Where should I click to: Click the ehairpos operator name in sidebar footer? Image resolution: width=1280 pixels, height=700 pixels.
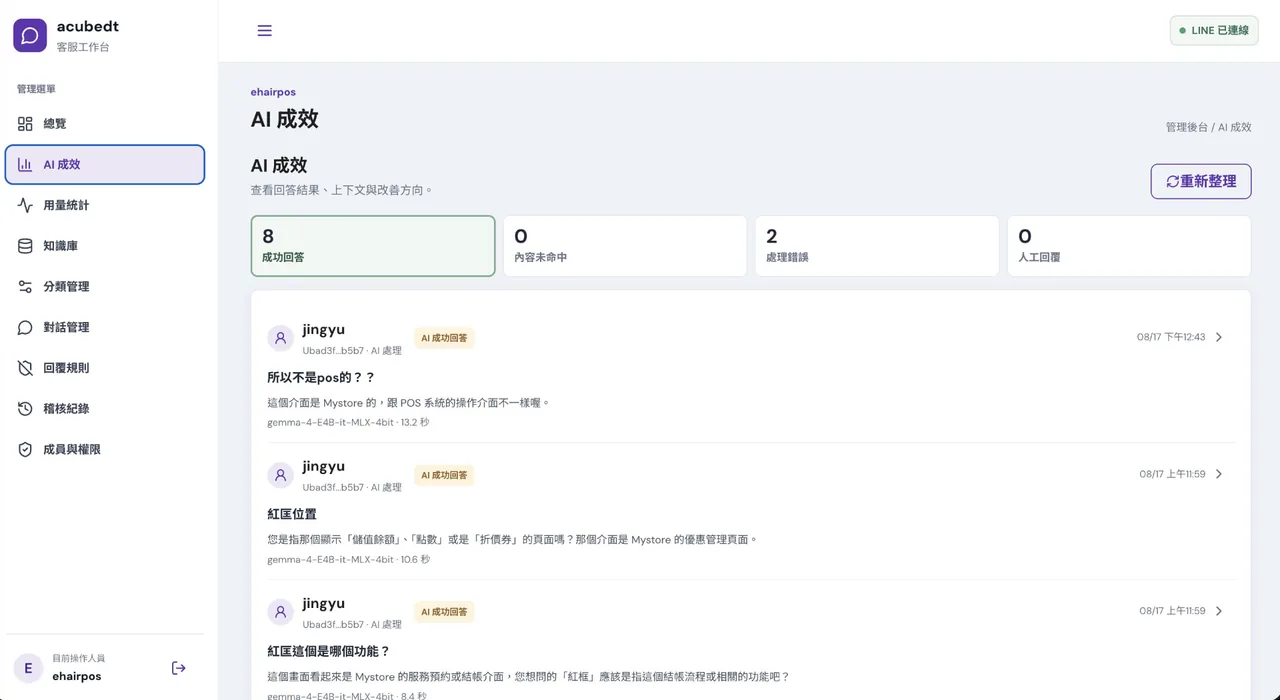click(x=77, y=676)
